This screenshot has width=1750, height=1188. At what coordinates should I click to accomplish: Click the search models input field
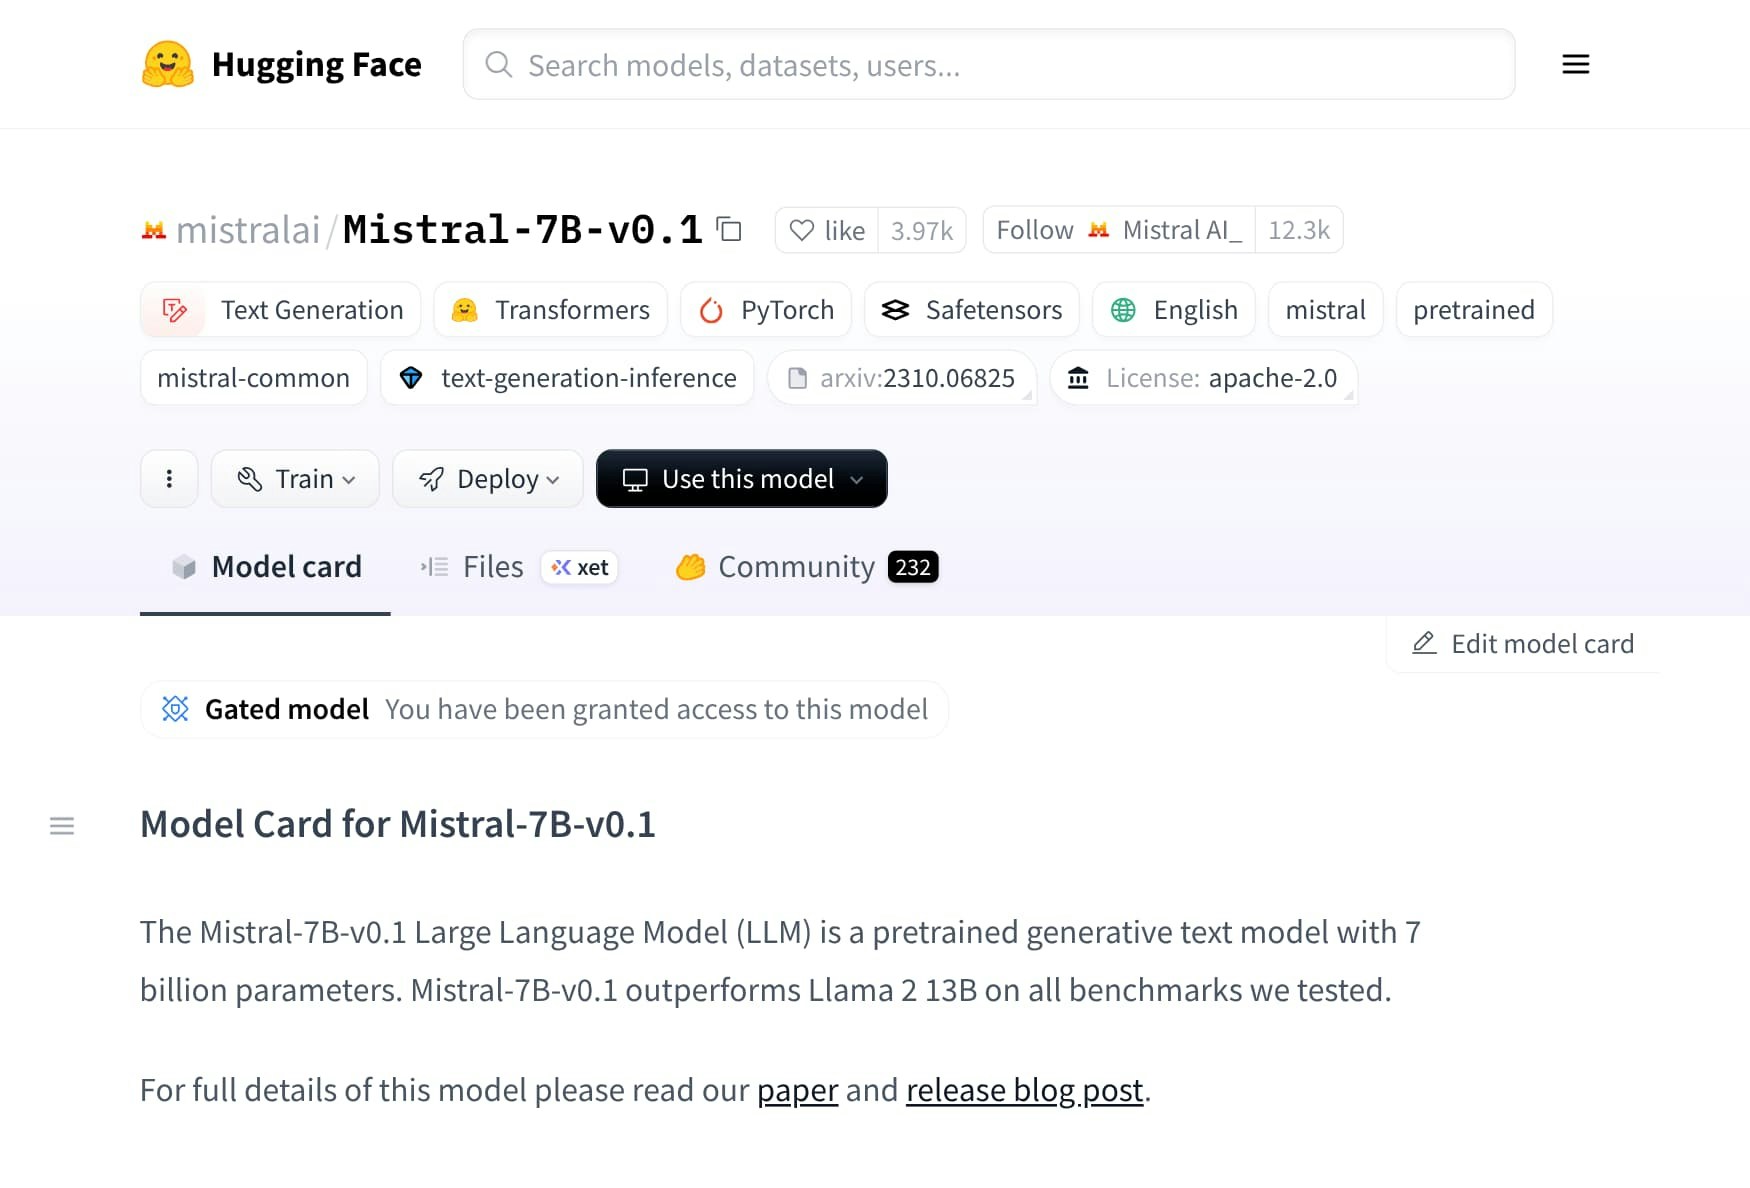(989, 64)
